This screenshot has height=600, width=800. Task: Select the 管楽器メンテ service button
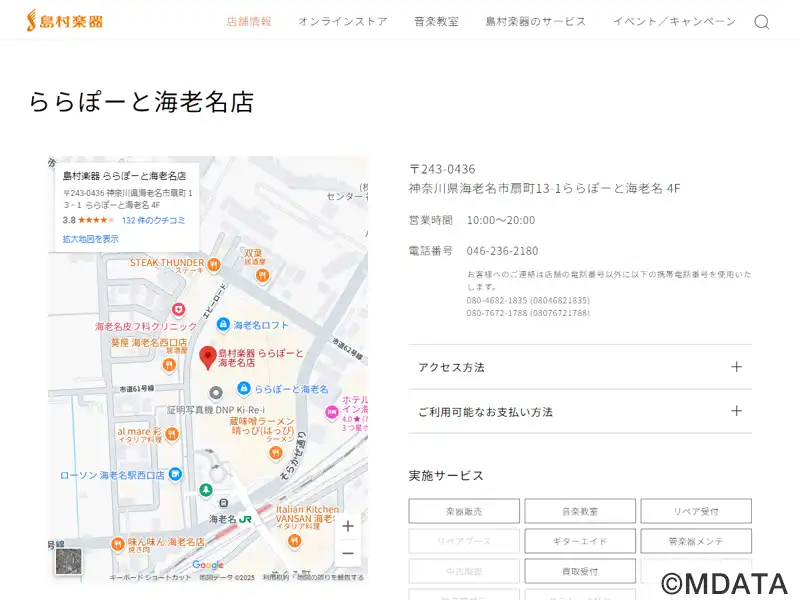pos(696,541)
